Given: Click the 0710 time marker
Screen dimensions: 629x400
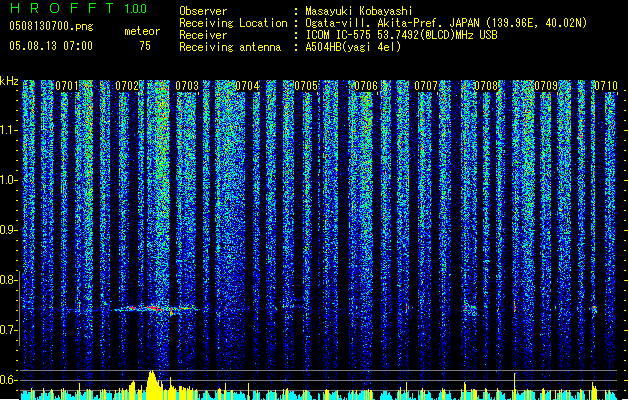Looking at the screenshot, I should coord(606,86).
